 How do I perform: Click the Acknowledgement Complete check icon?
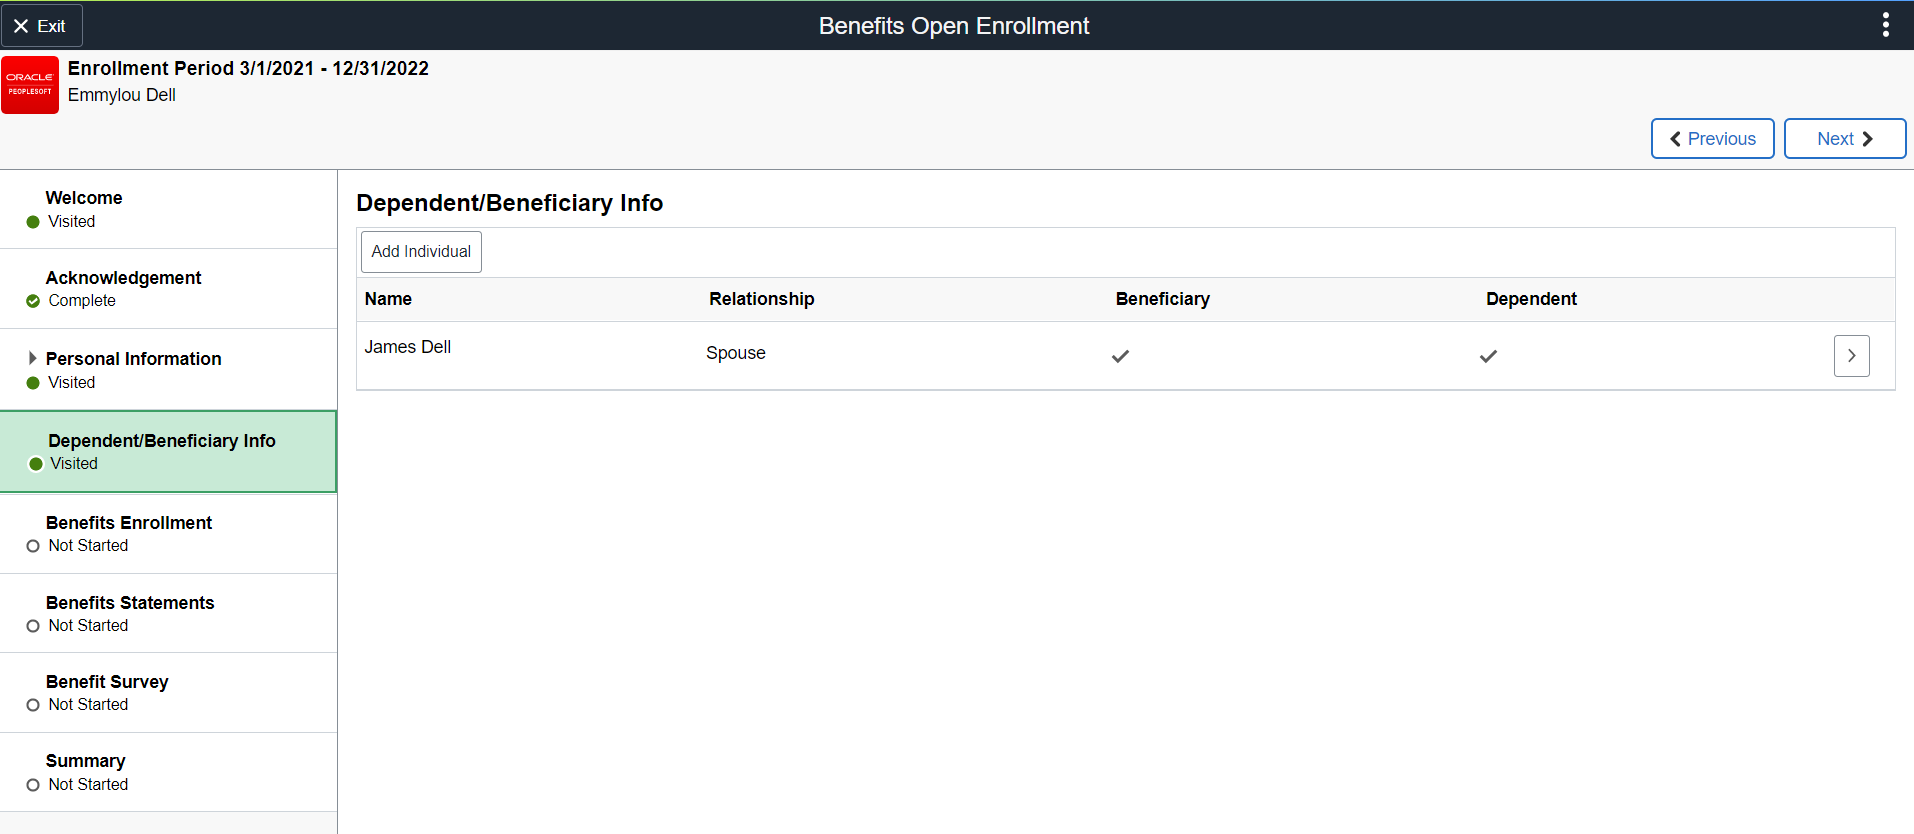pos(33,301)
